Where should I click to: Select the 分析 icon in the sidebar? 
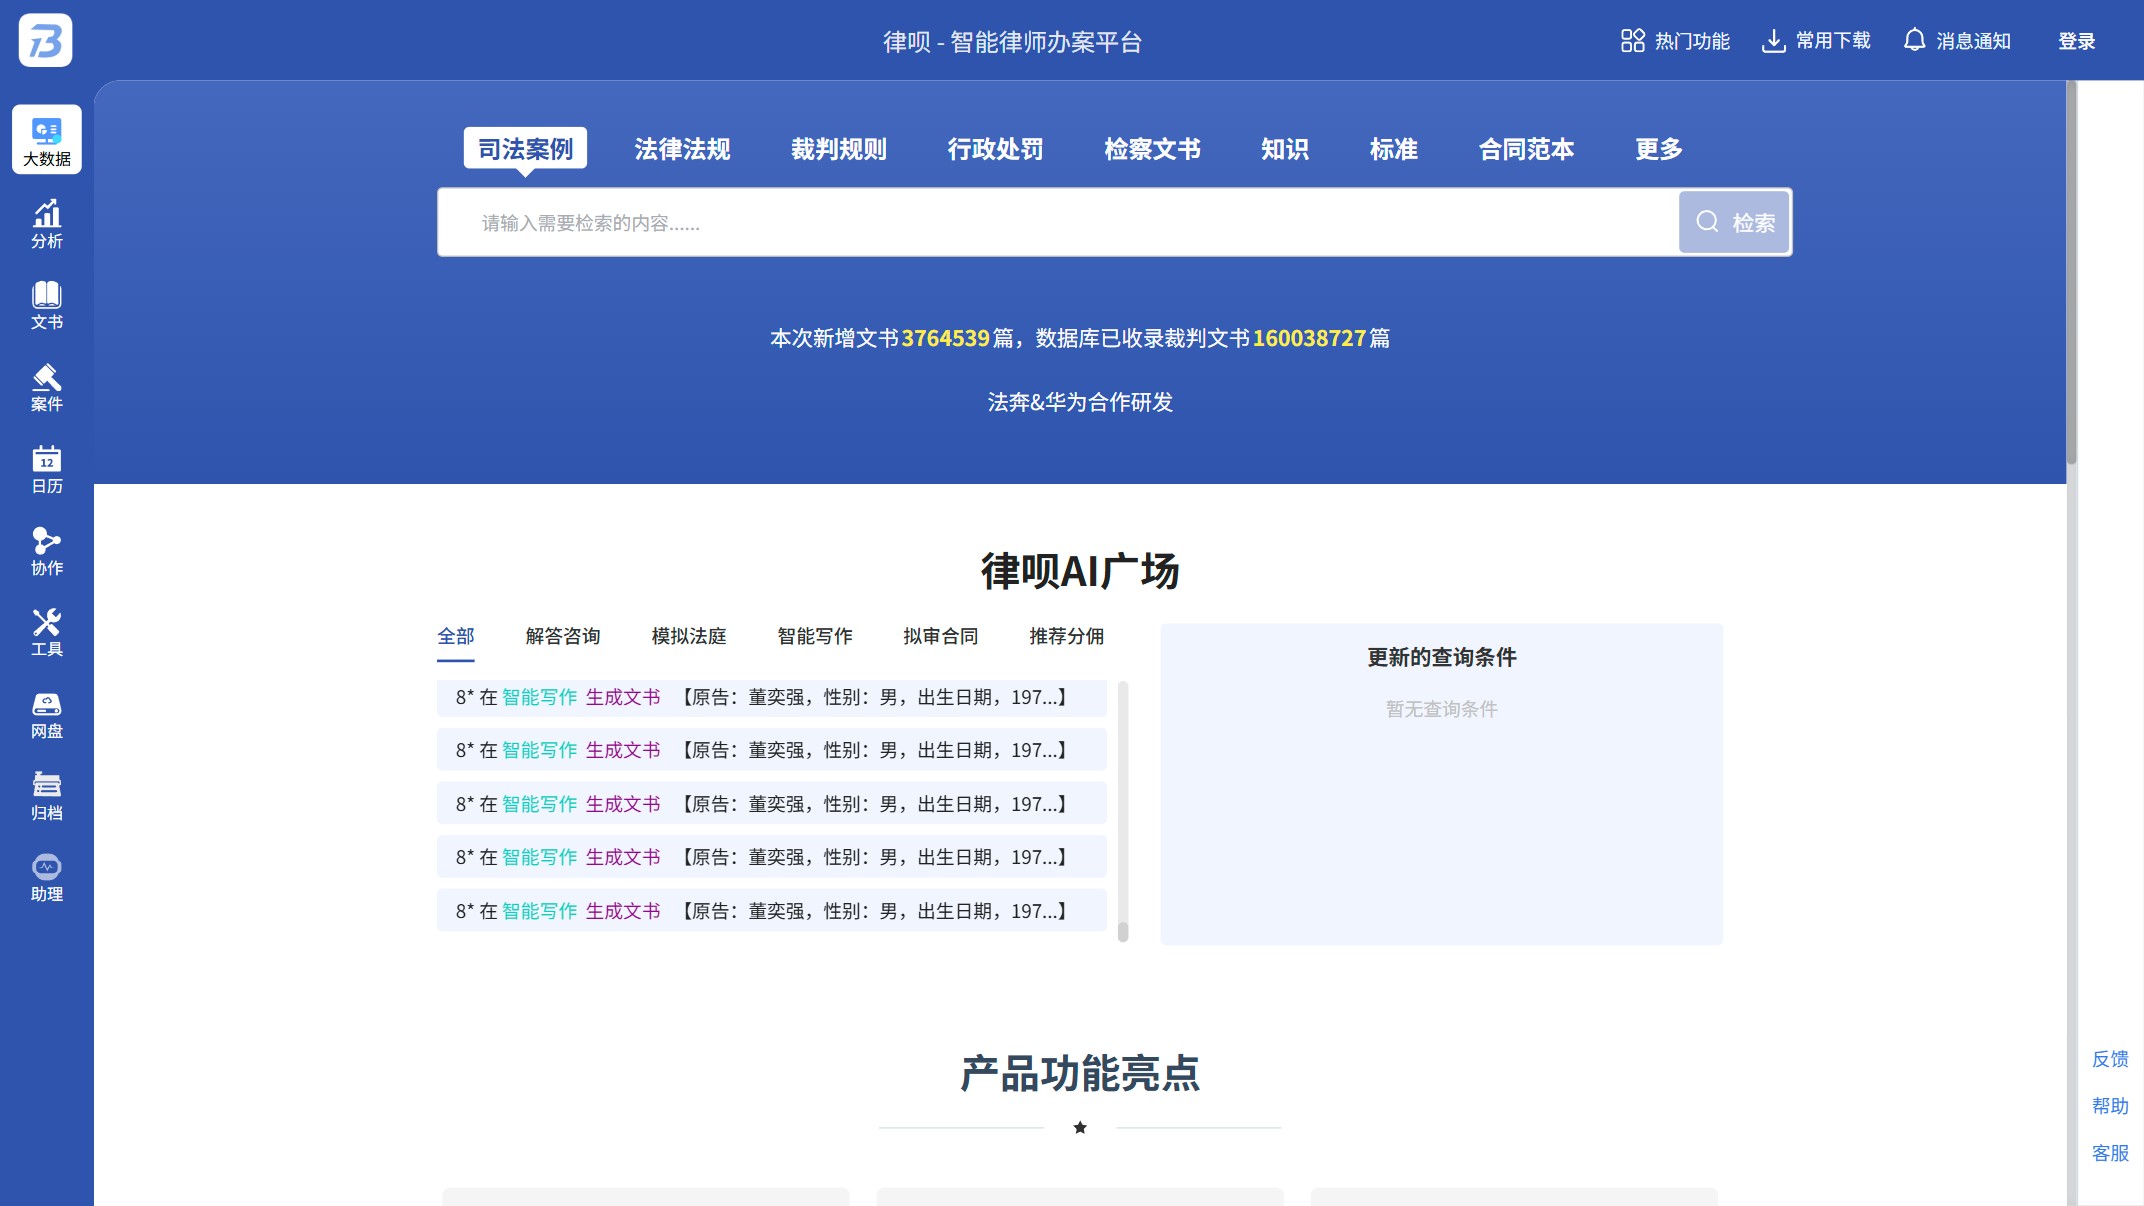[x=46, y=222]
